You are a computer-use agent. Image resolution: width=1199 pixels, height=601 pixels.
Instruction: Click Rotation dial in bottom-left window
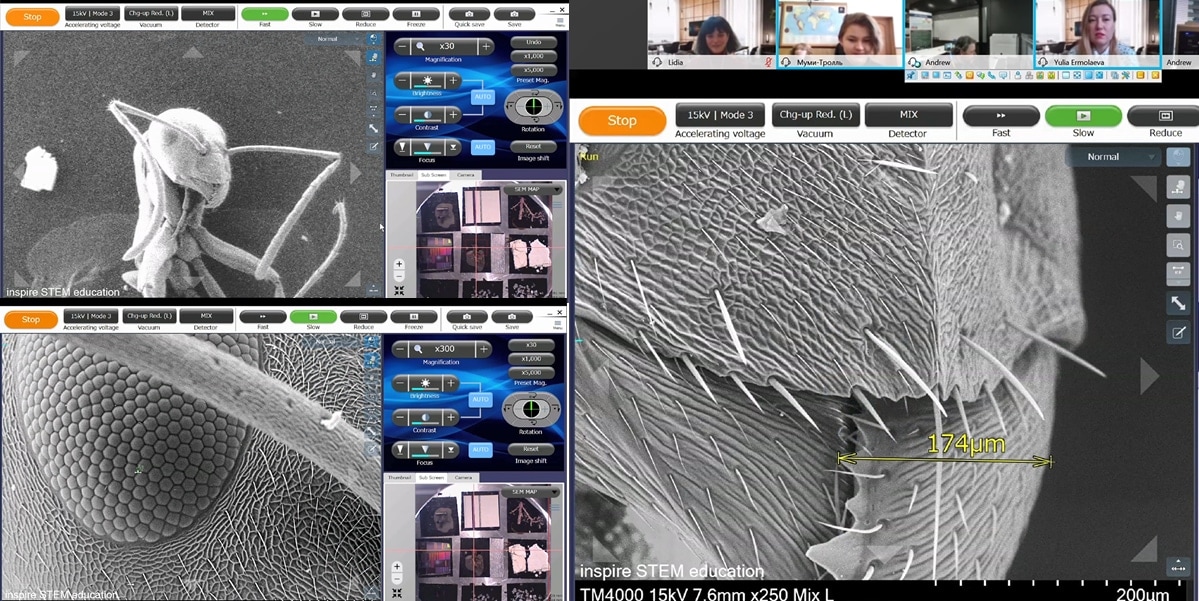tap(533, 407)
